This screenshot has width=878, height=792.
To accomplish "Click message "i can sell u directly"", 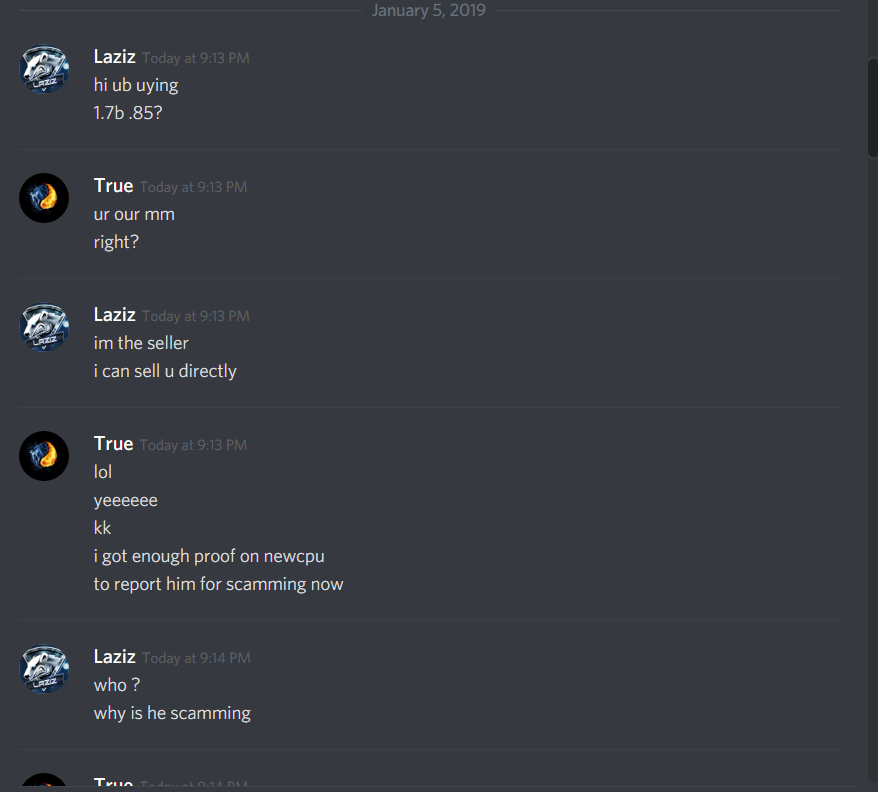I will (x=165, y=371).
